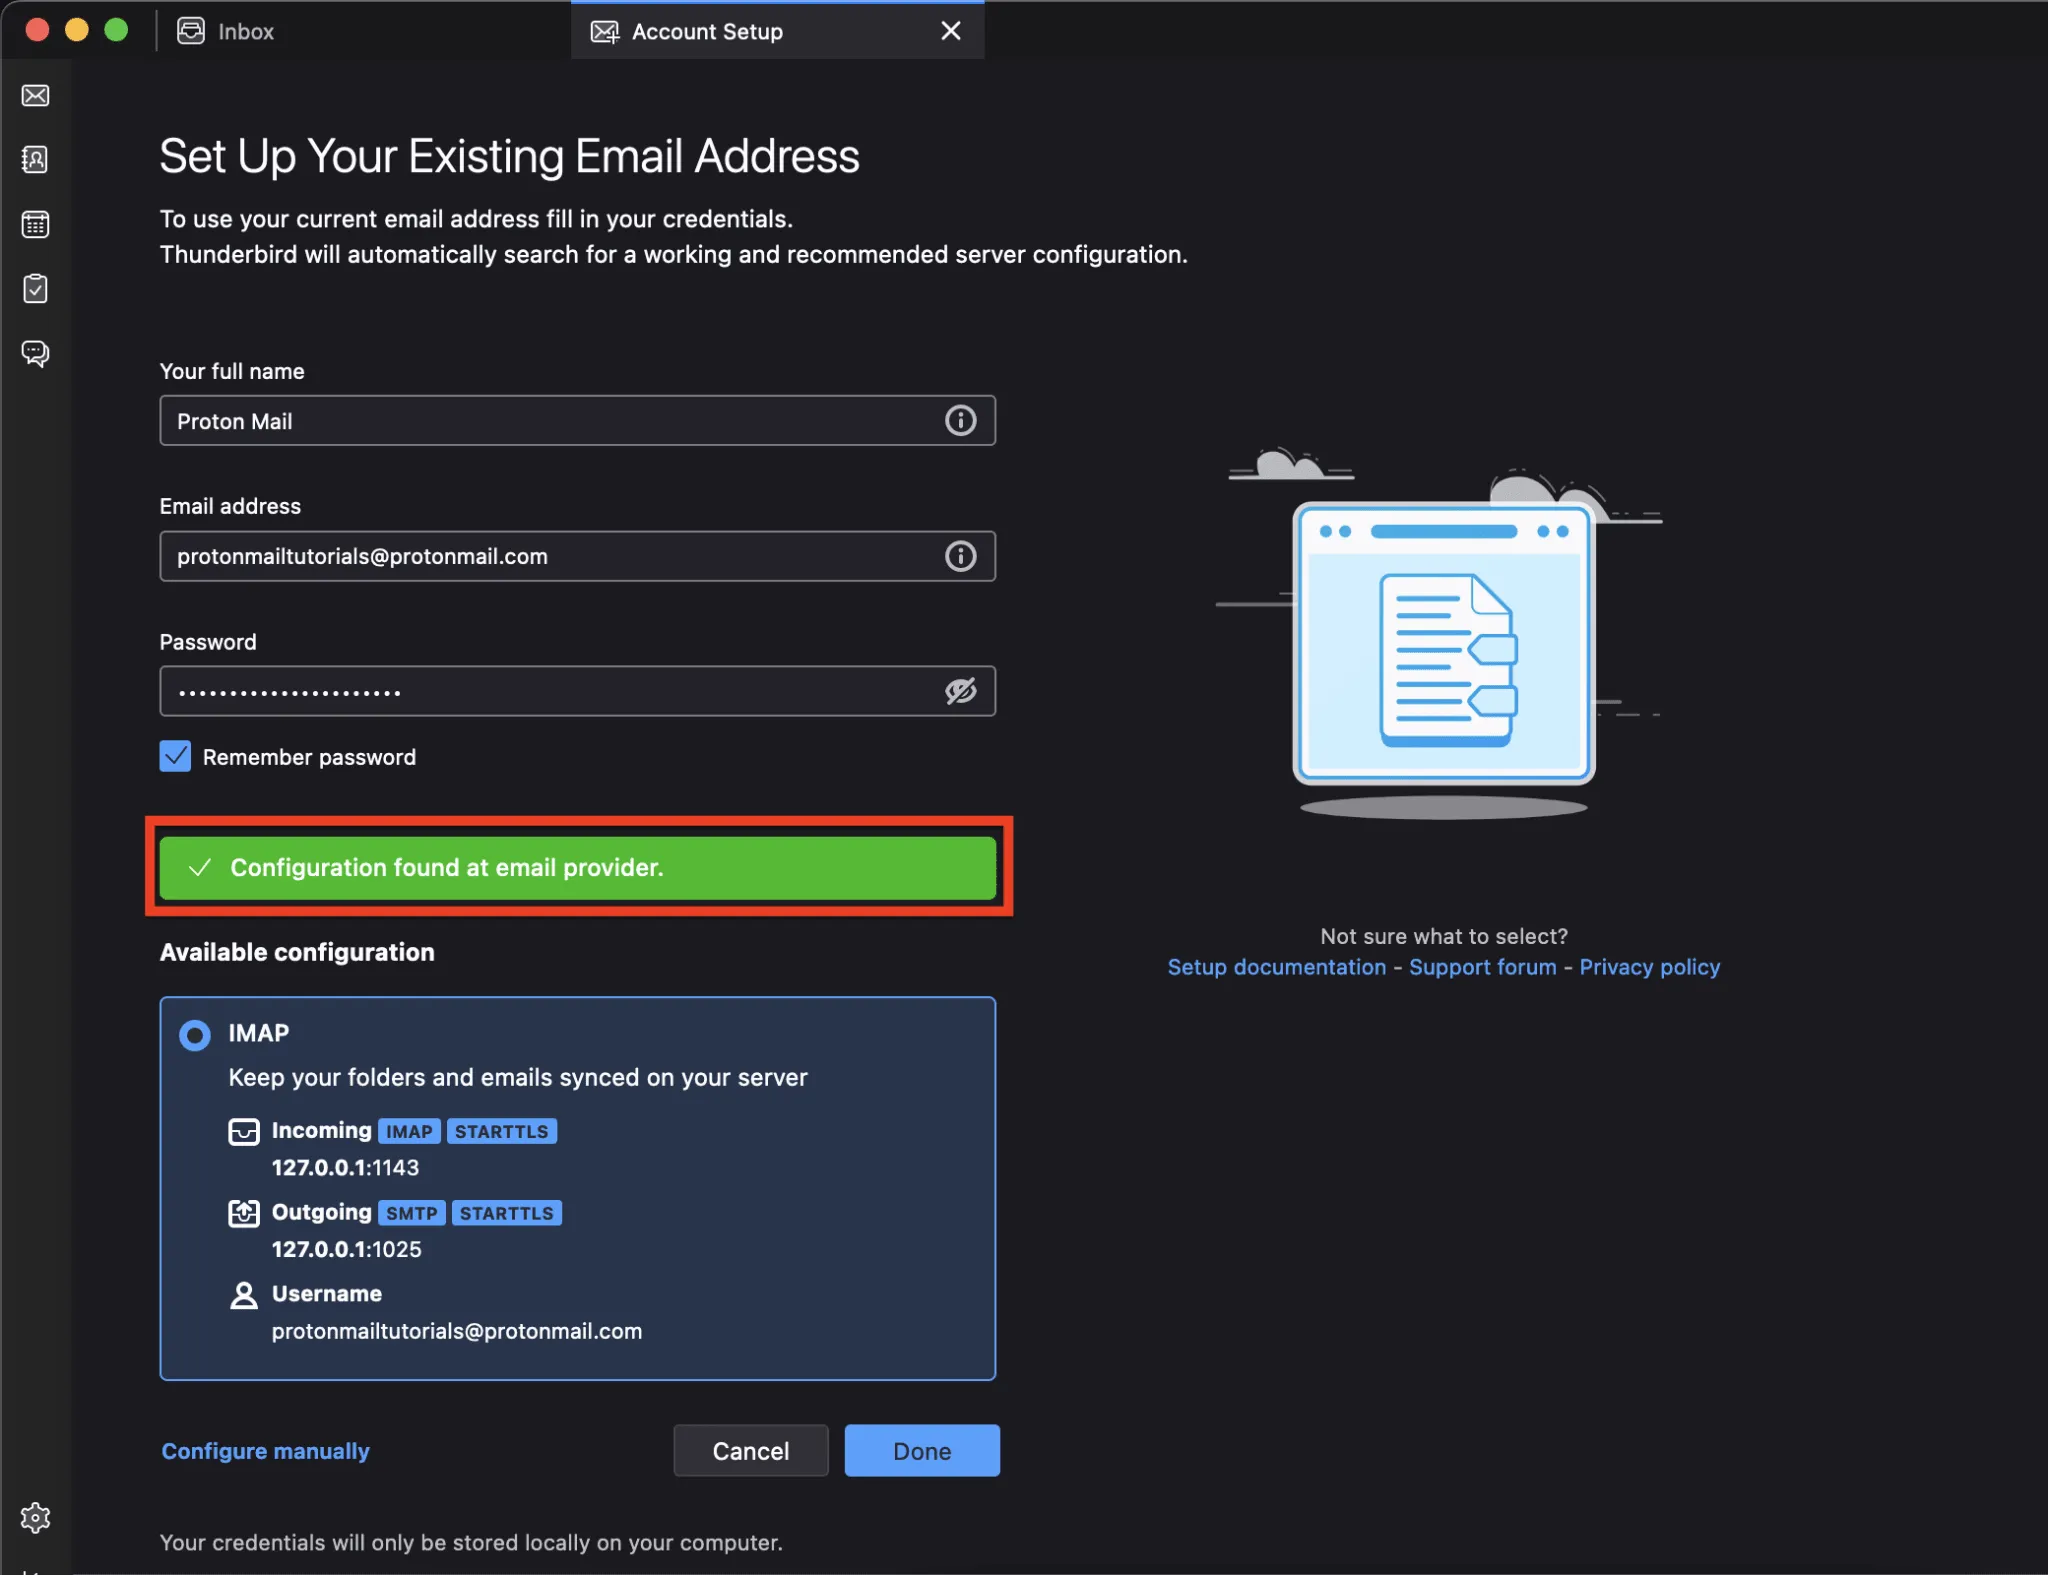Open the Address Book from the sidebar
This screenshot has height=1575, width=2048.
pos(36,160)
